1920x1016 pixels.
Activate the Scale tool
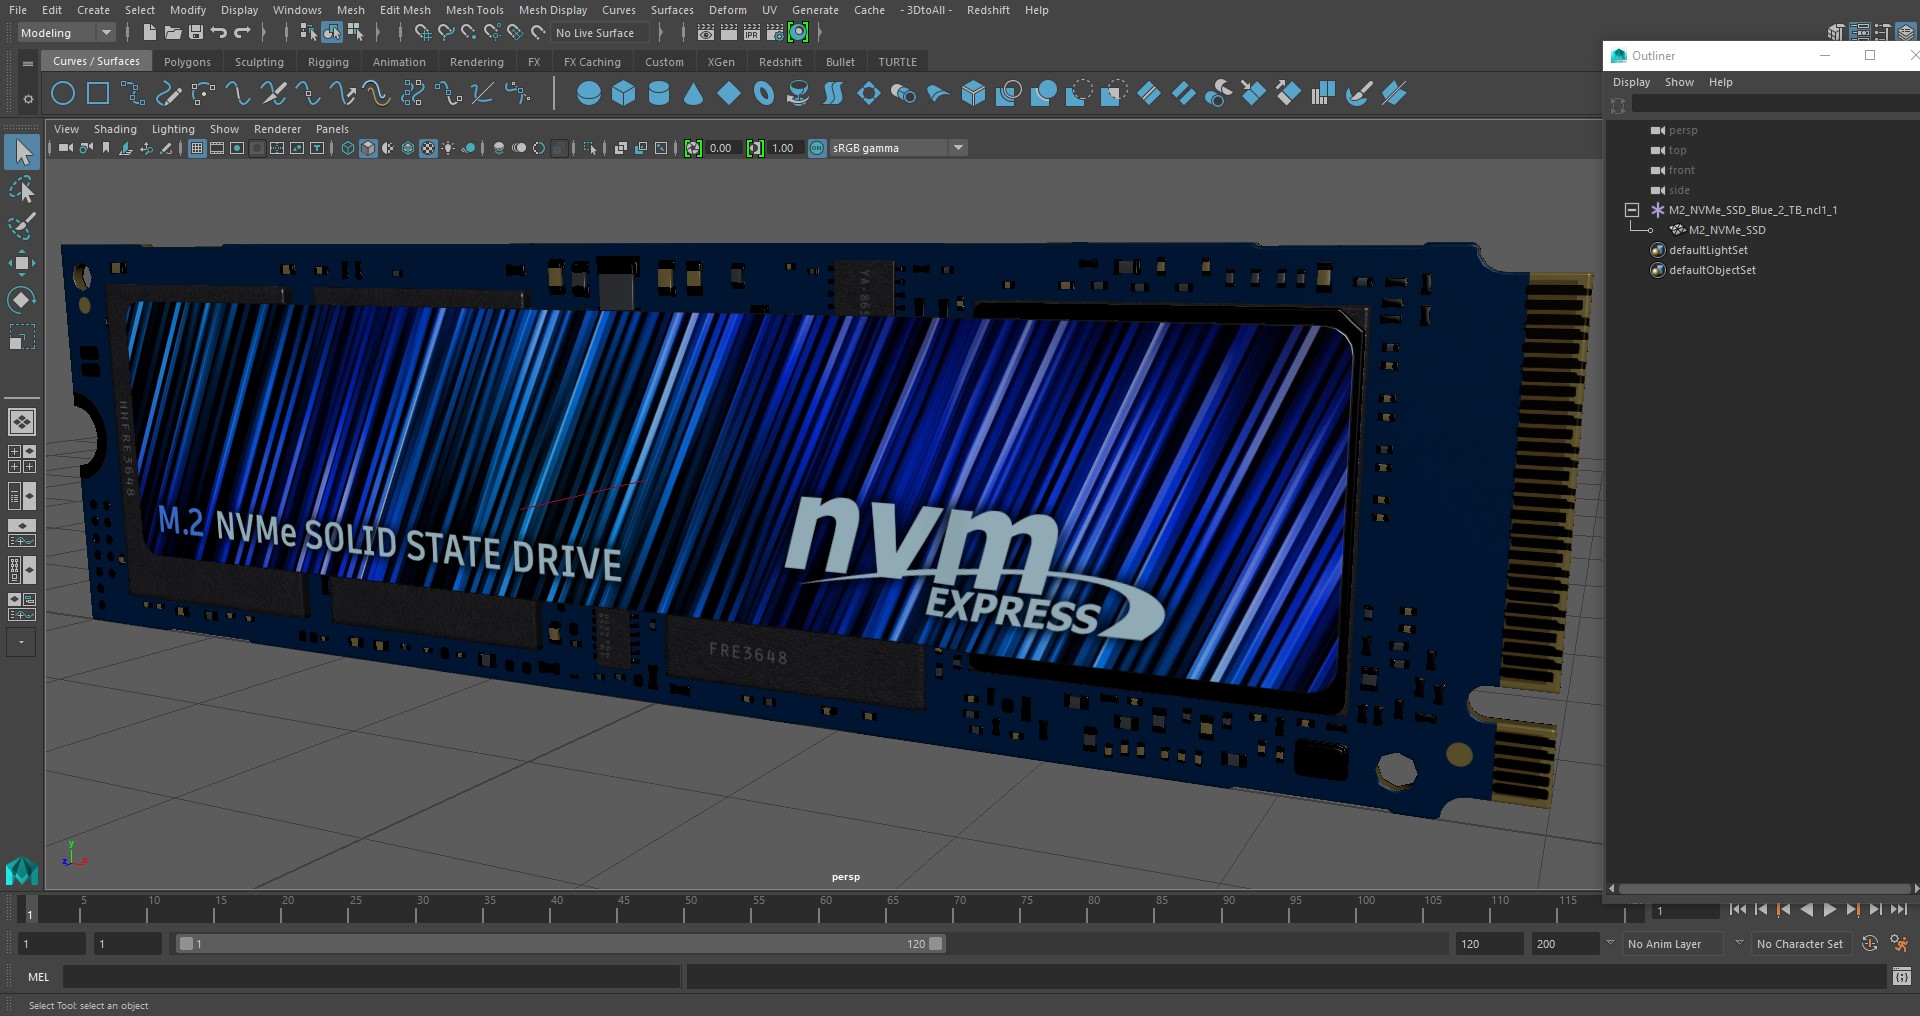(x=22, y=337)
